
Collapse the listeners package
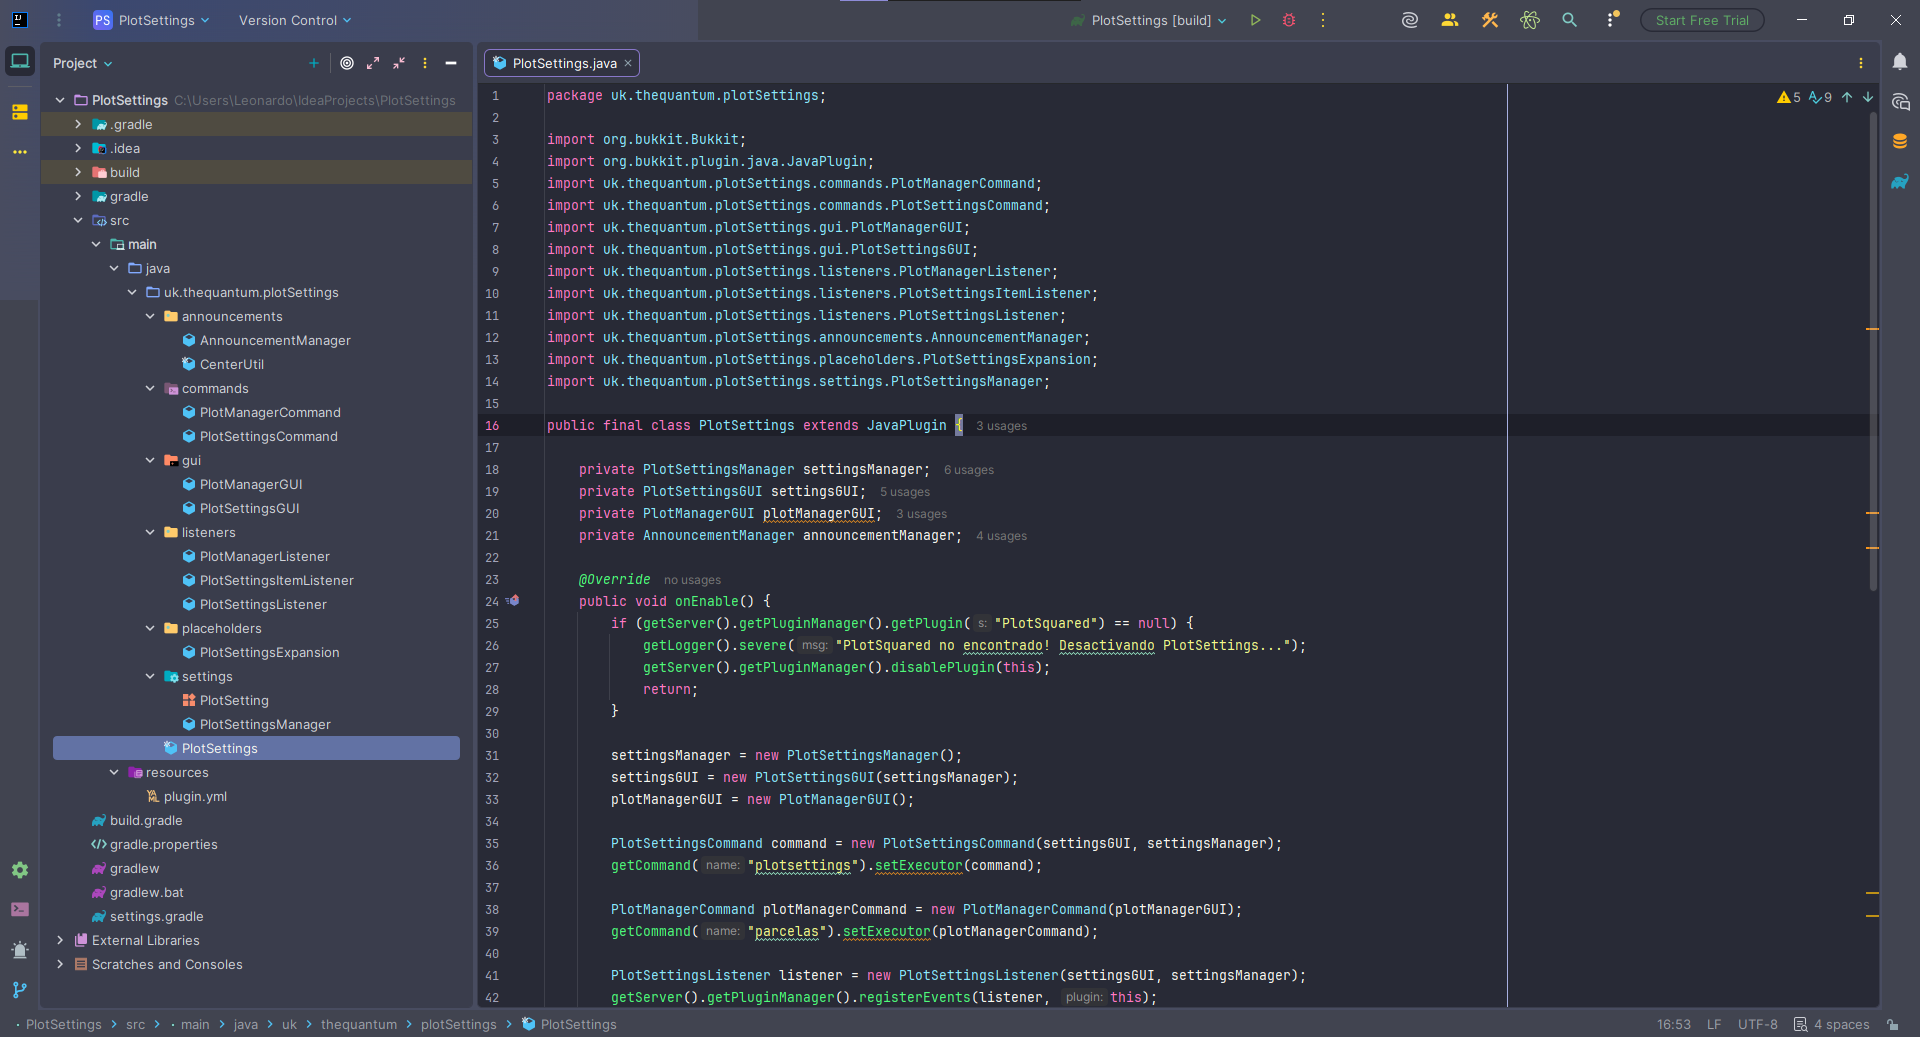coord(150,532)
